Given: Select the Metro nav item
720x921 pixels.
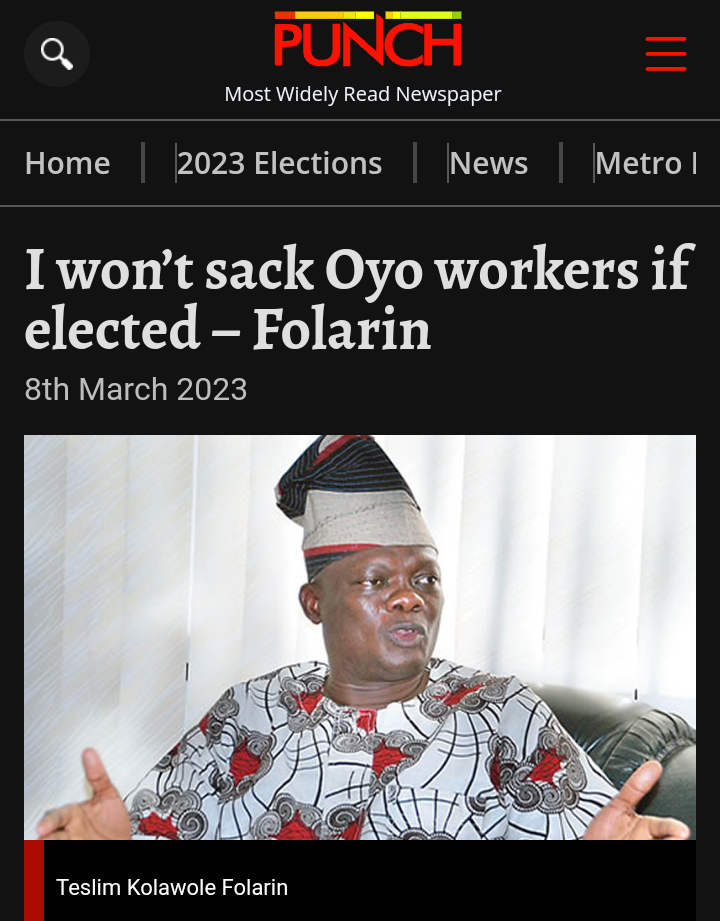Looking at the screenshot, I should point(638,163).
